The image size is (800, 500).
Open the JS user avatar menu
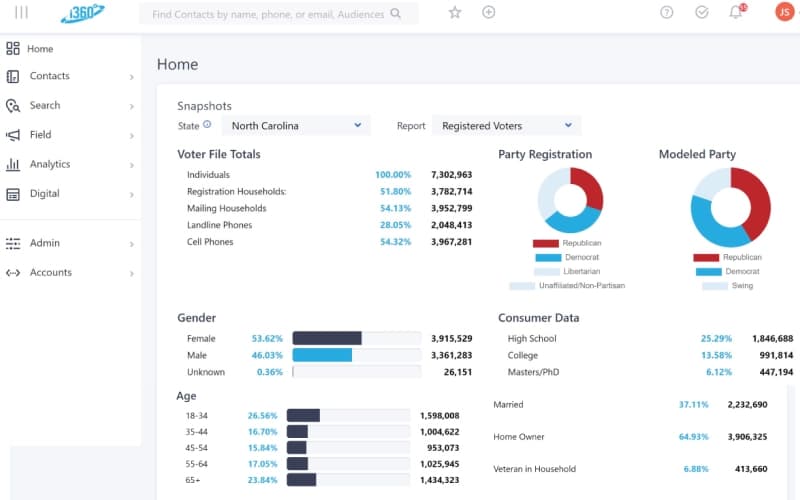tap(784, 11)
